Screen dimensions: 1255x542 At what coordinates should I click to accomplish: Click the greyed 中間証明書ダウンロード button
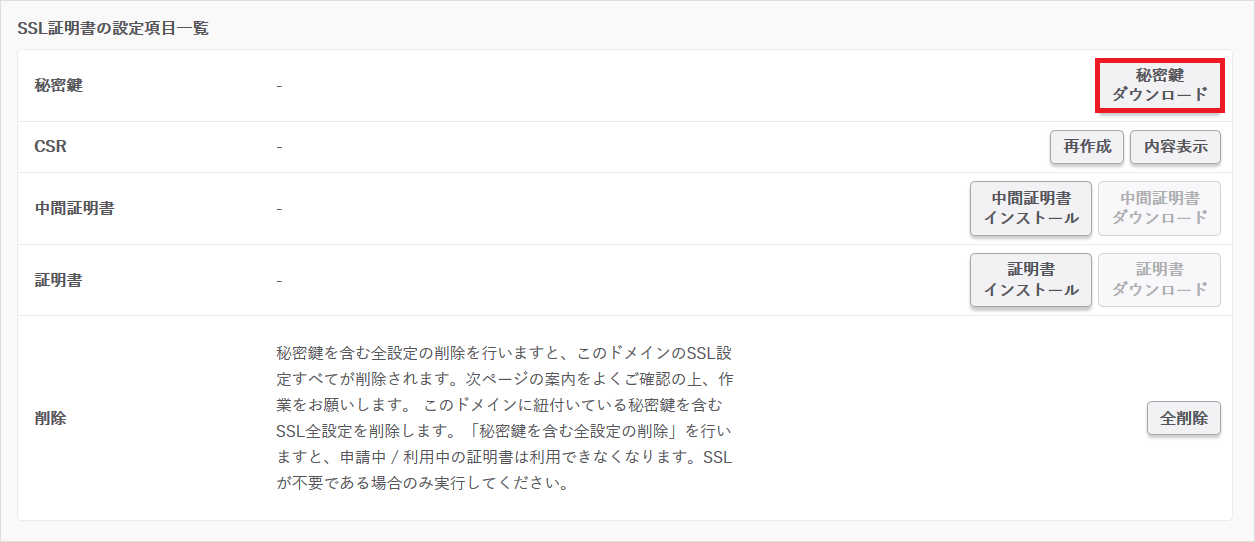tap(1159, 208)
